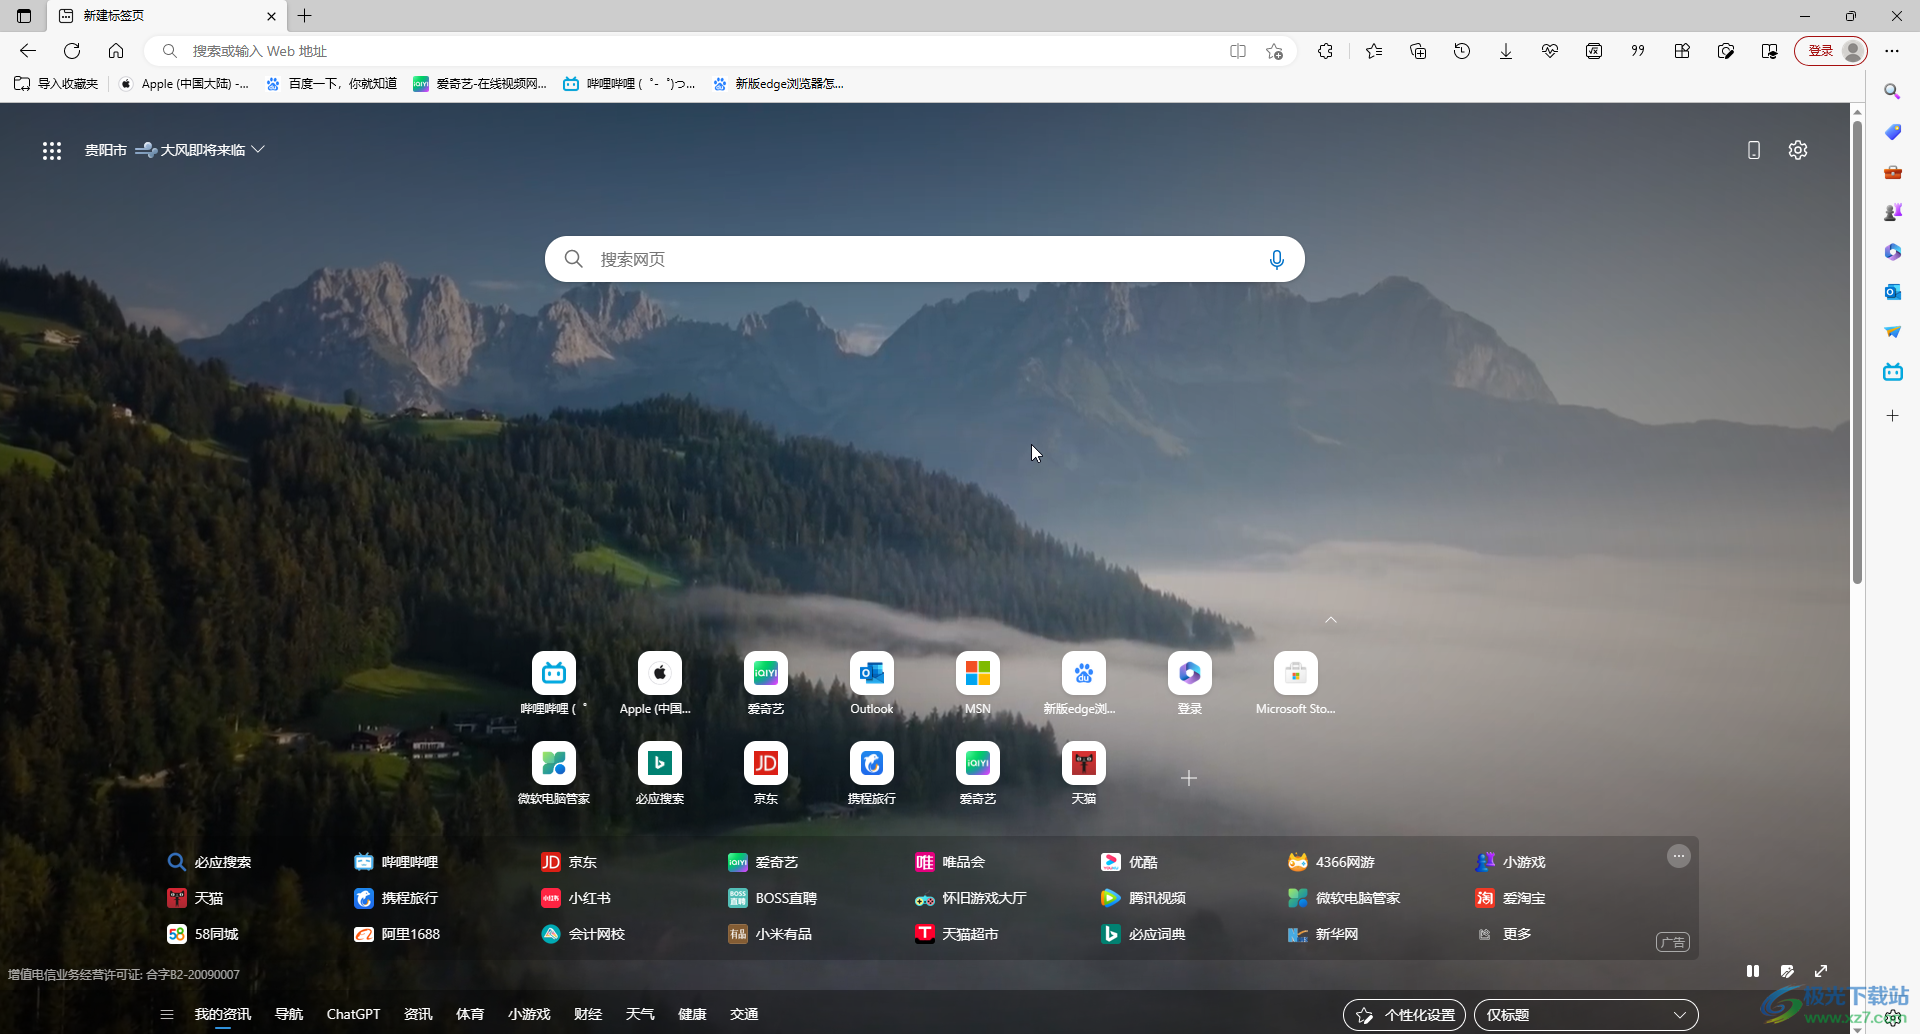The height and width of the screenshot is (1034, 1920).
Task: Open the 腾讯视频 link
Action: coord(1156,898)
